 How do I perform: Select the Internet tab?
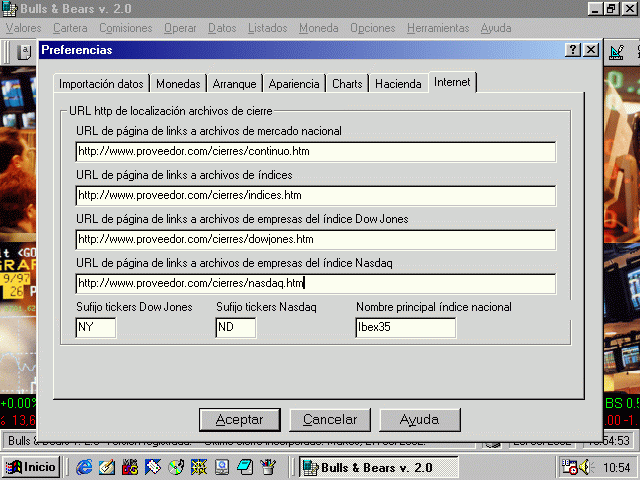(x=452, y=82)
